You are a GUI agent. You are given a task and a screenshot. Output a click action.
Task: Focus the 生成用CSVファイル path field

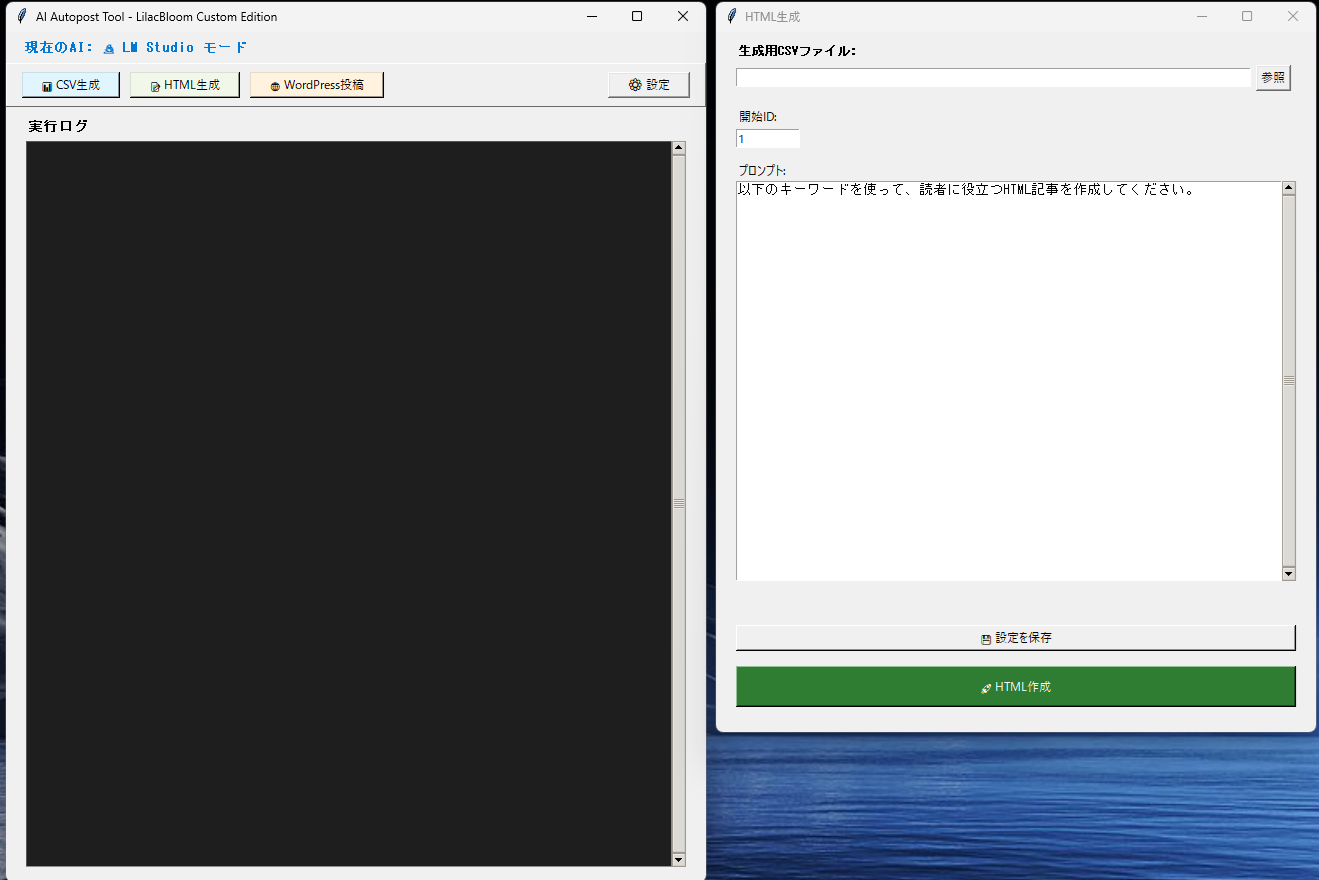[993, 78]
